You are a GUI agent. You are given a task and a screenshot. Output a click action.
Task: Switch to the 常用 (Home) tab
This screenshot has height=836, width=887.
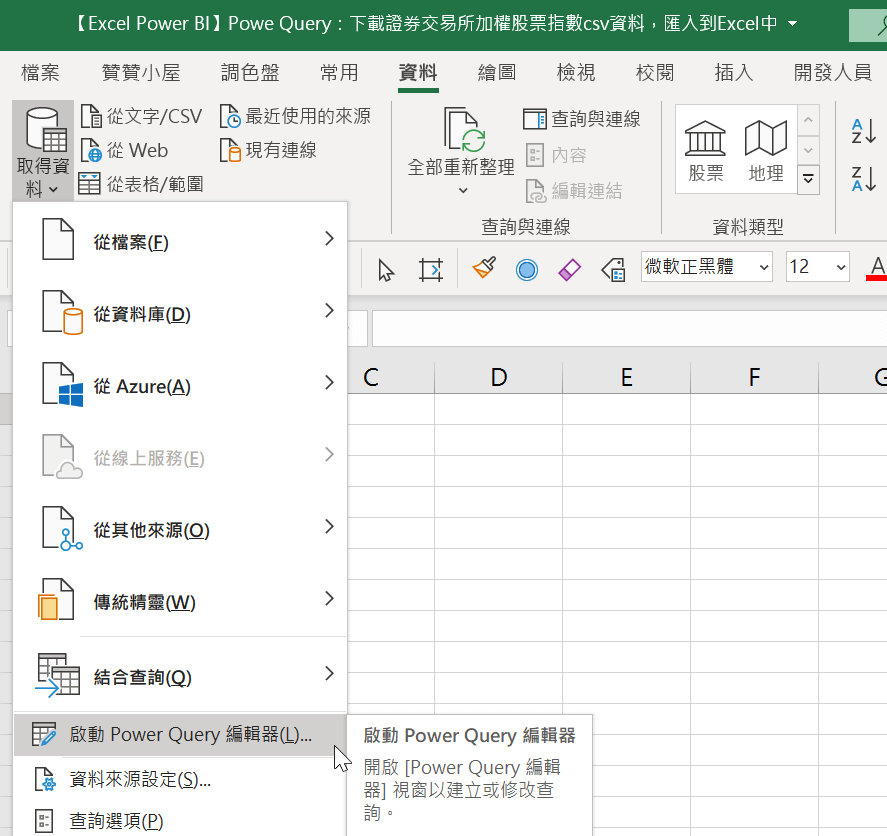click(339, 72)
